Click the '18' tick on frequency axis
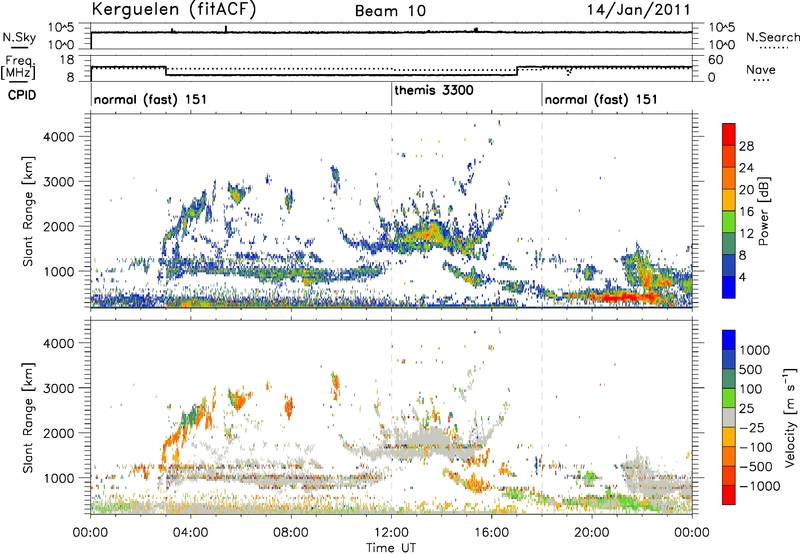The height and width of the screenshot is (554, 800). point(67,60)
